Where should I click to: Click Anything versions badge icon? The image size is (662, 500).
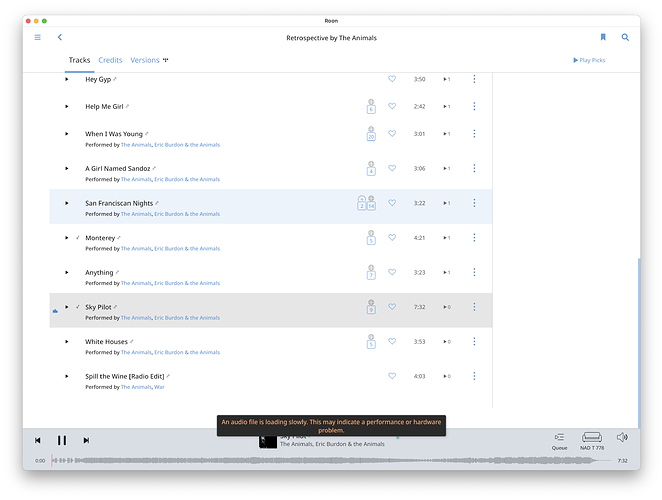(371, 272)
